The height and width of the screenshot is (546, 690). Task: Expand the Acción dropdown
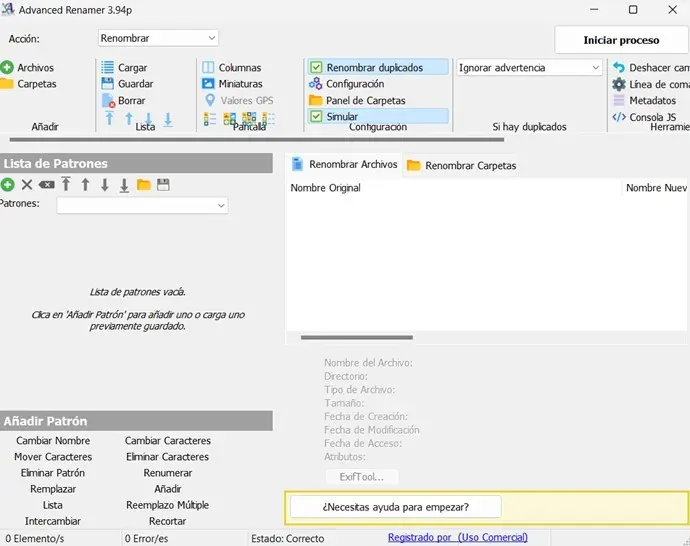[158, 38]
